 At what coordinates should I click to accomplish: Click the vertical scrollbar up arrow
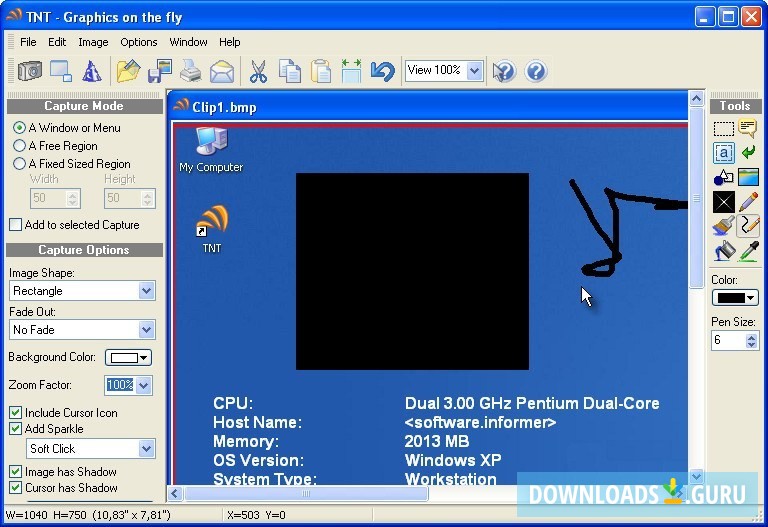pos(696,98)
